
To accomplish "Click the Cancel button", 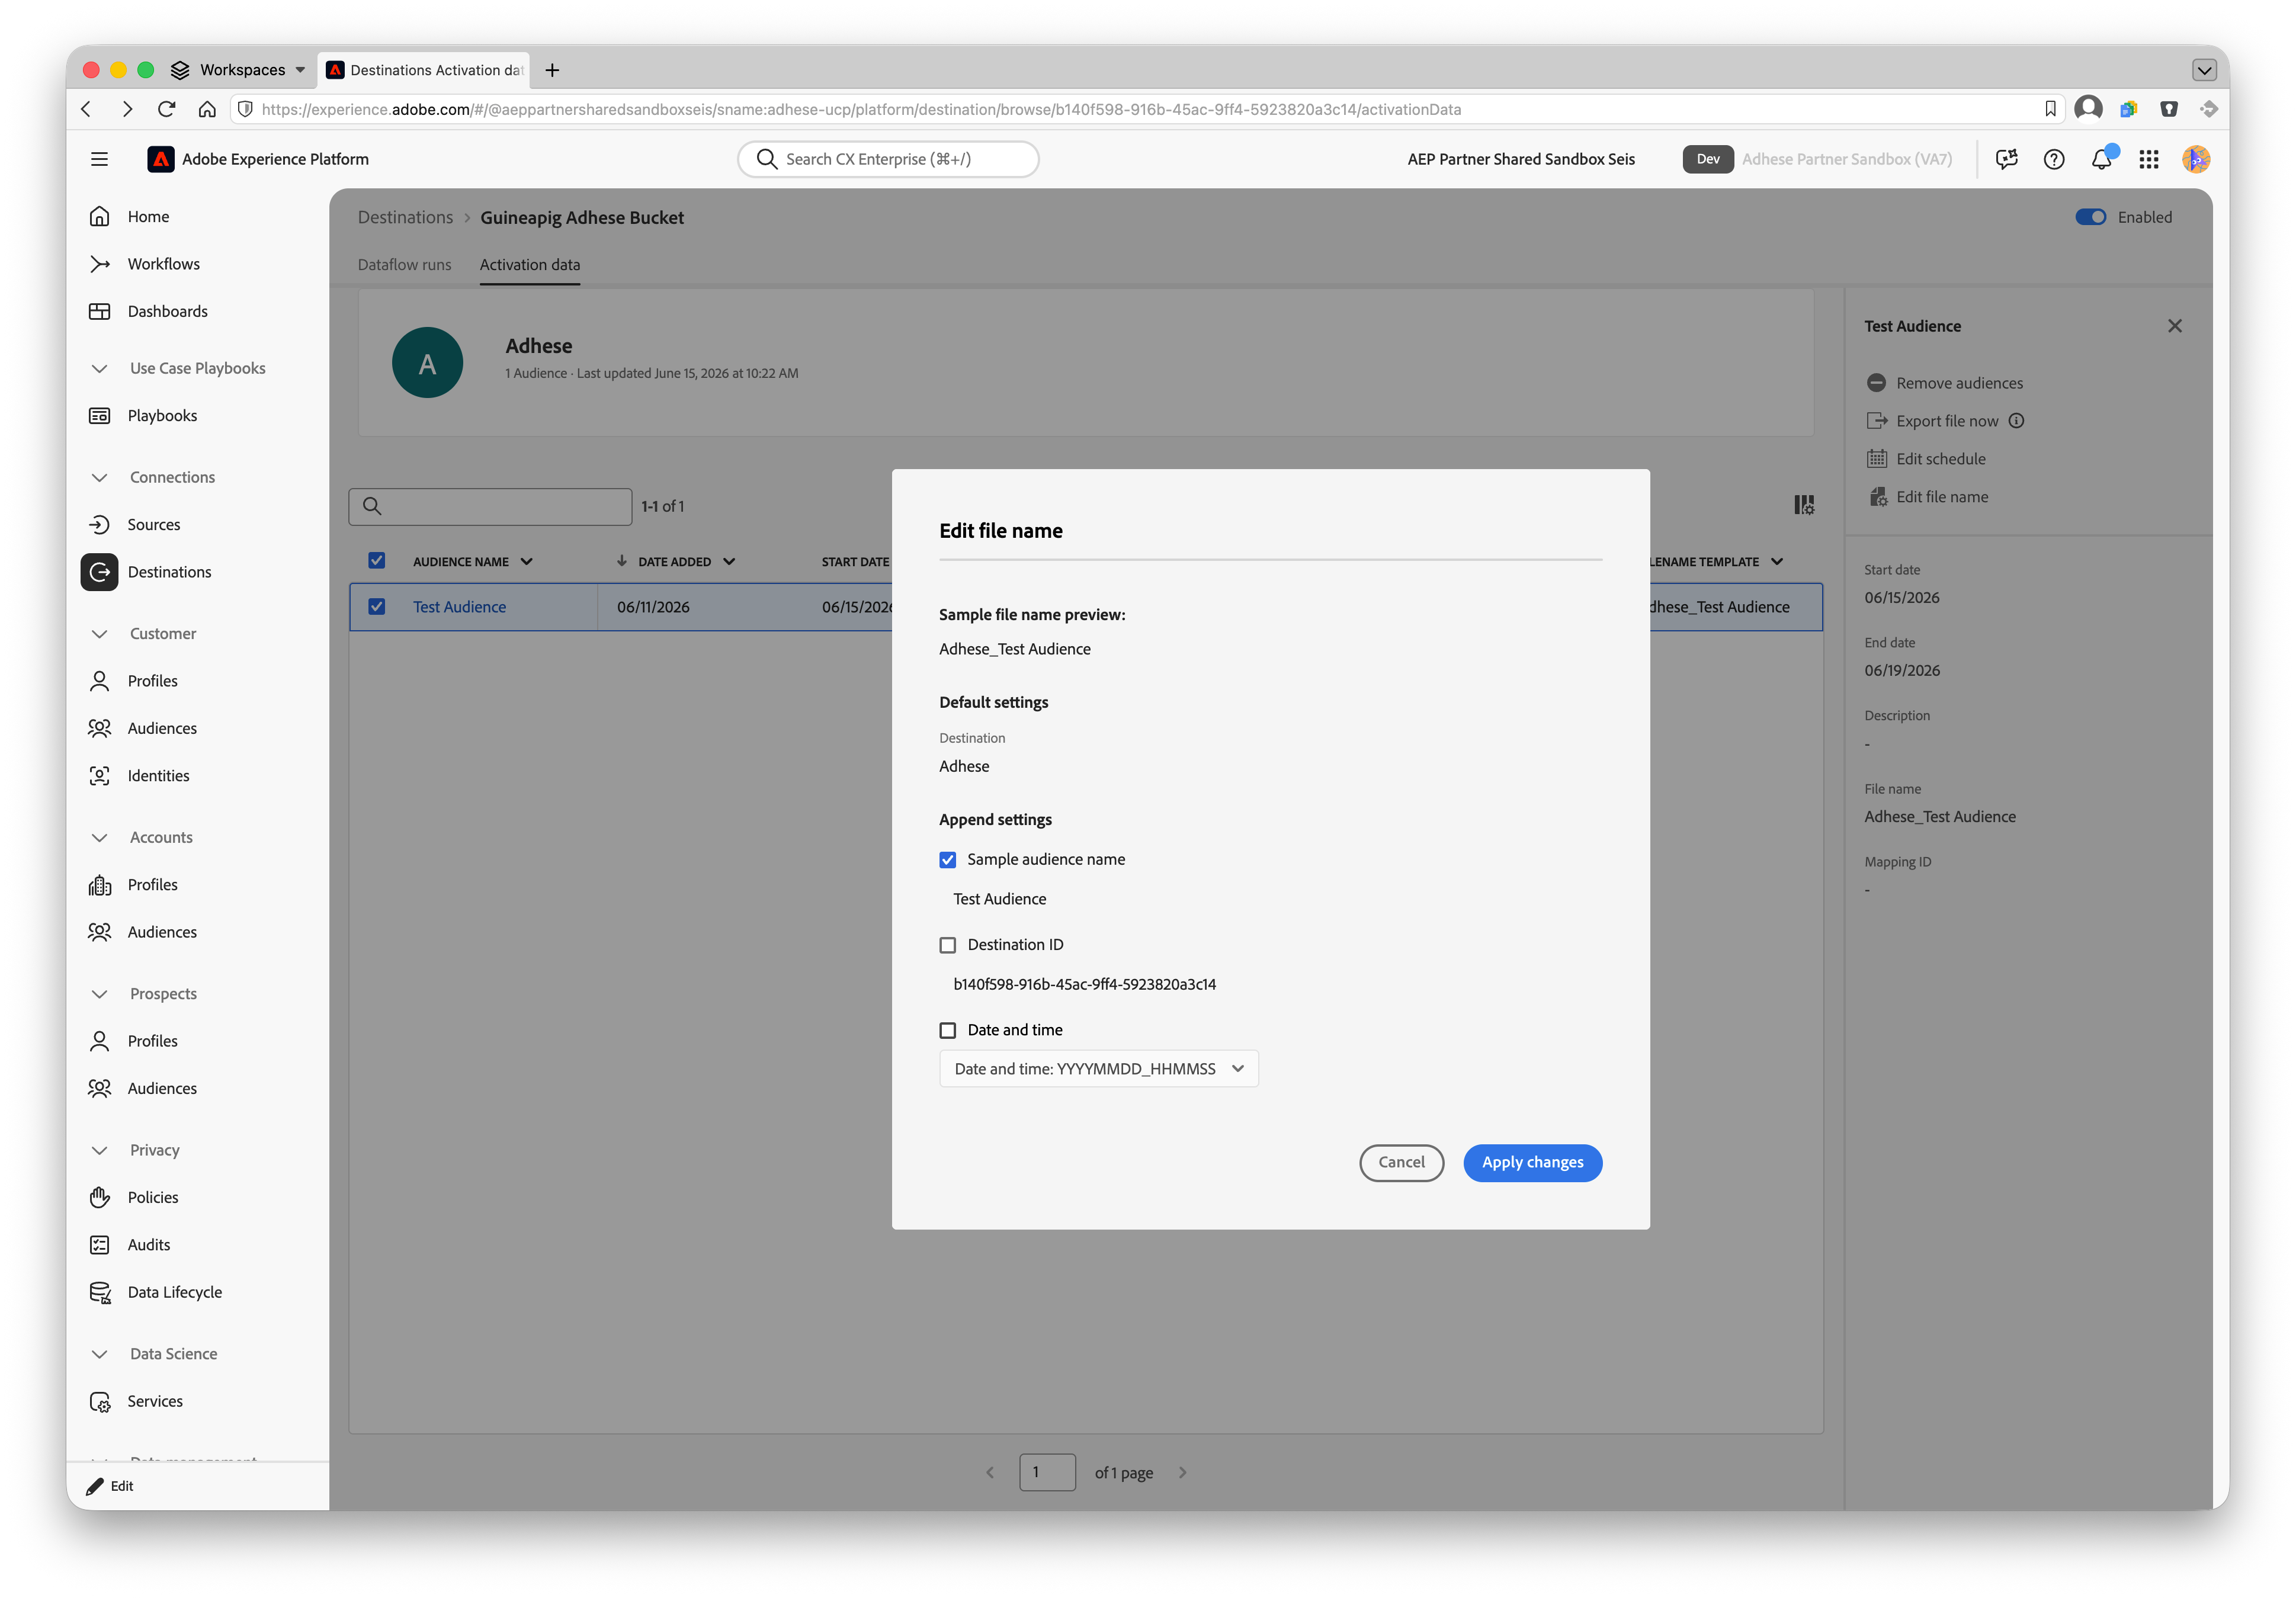I will click(1401, 1162).
